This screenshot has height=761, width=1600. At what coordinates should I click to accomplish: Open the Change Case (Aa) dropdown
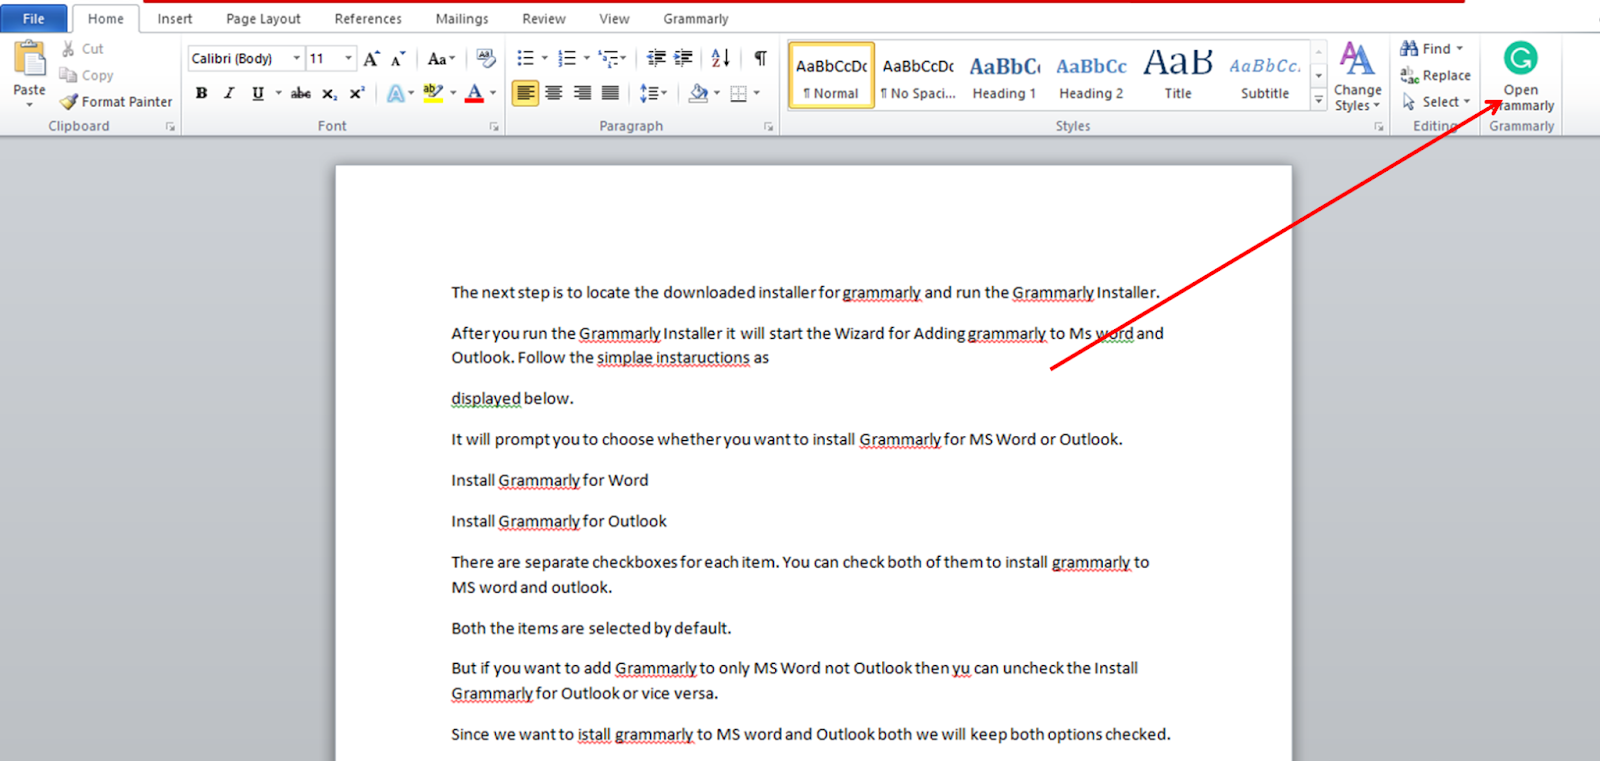pos(441,59)
